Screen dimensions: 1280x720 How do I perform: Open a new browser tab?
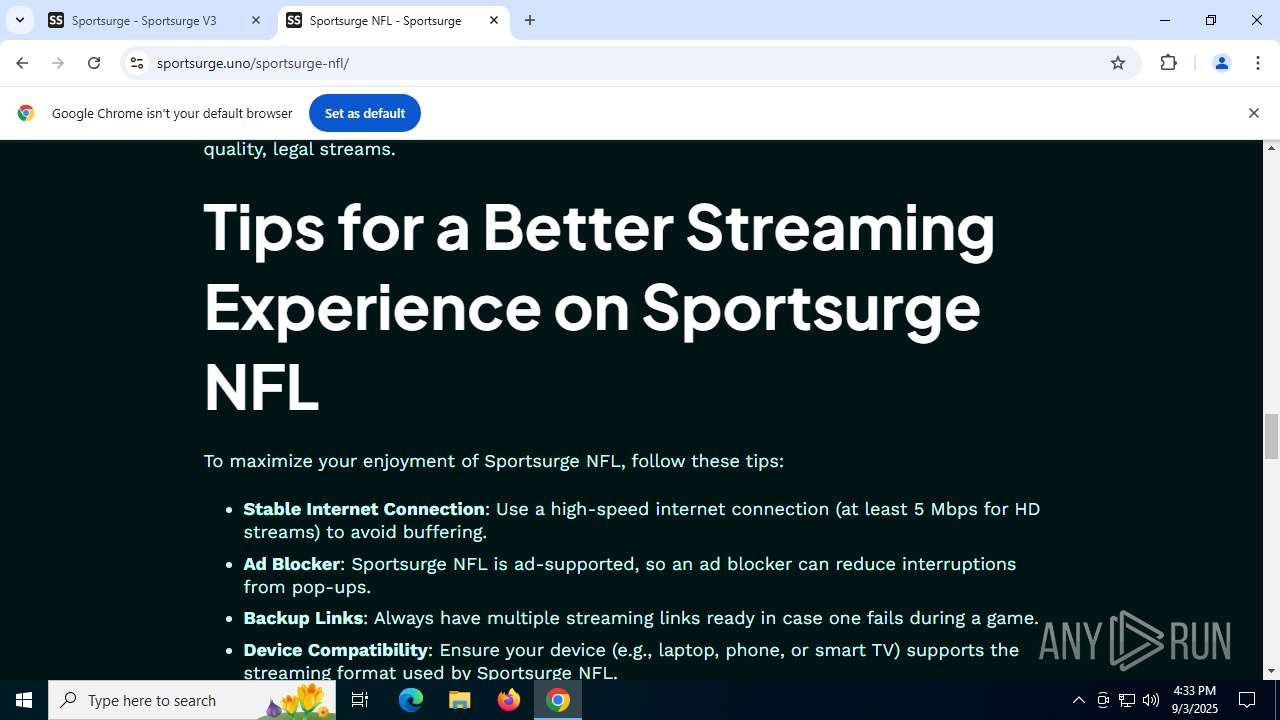pyautogui.click(x=530, y=20)
